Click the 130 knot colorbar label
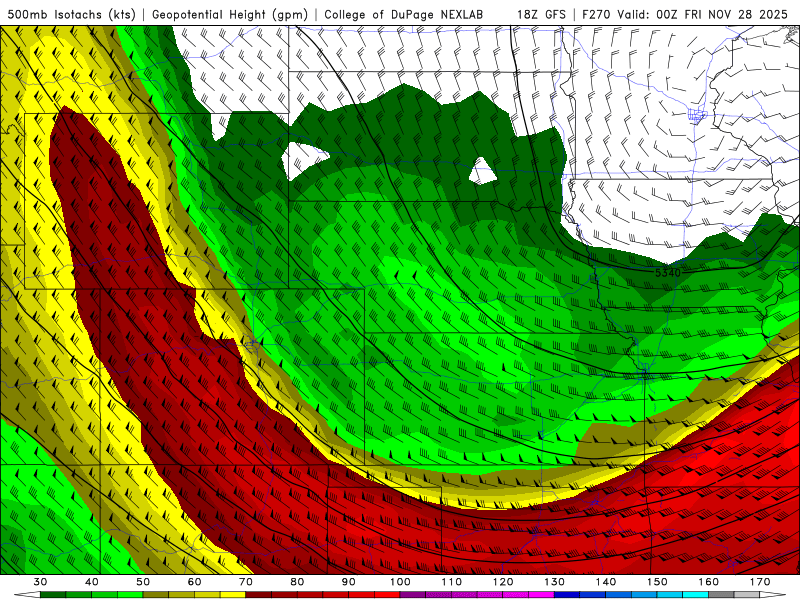Viewport: 800px width, 600px height. tap(555, 582)
